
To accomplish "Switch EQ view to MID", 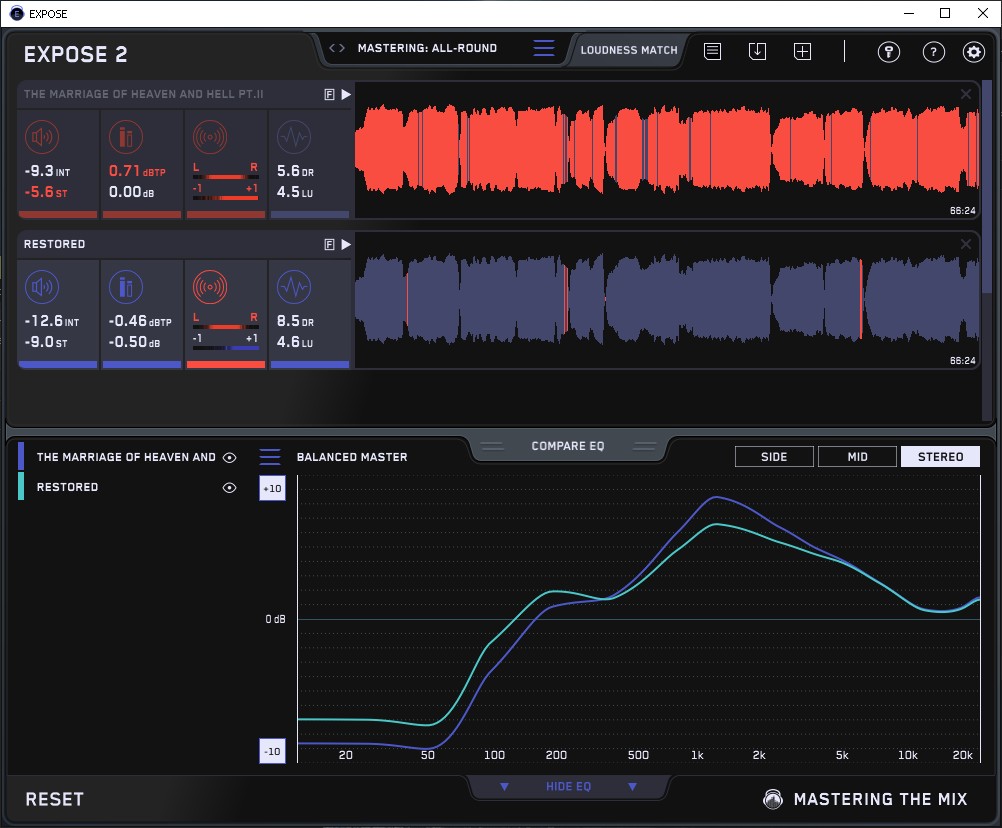I will (x=857, y=457).
